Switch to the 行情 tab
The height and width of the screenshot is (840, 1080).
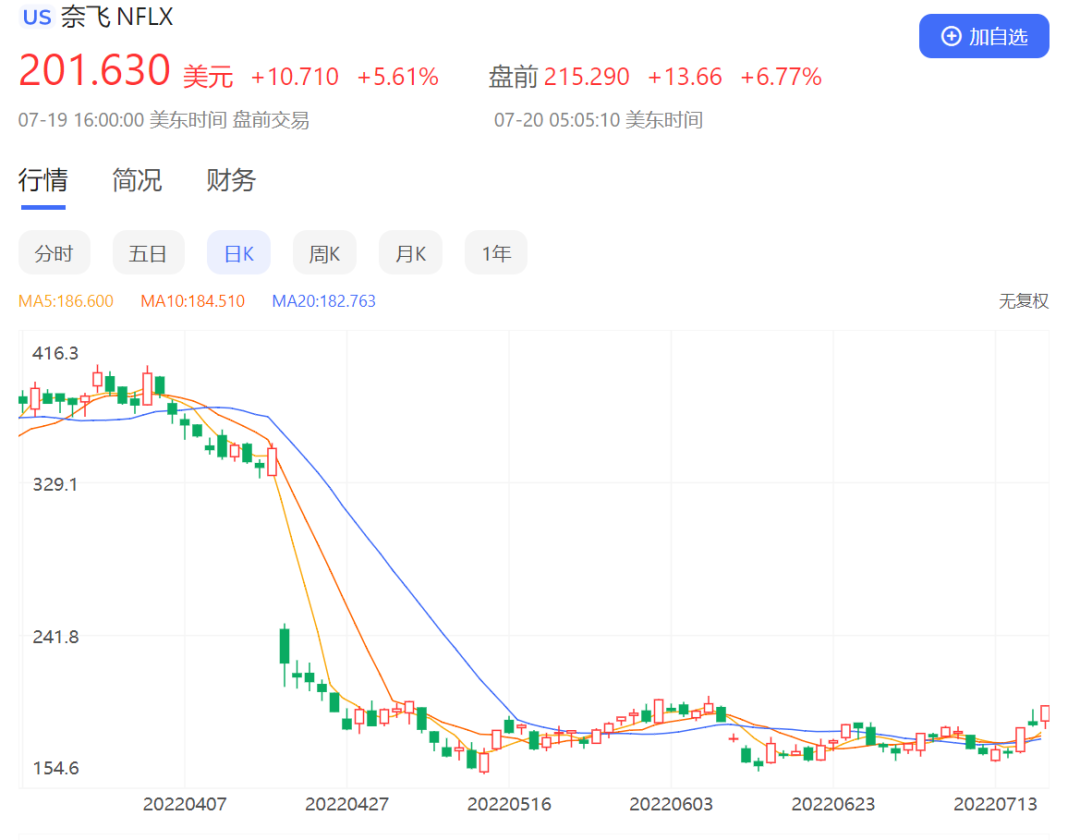[43, 180]
